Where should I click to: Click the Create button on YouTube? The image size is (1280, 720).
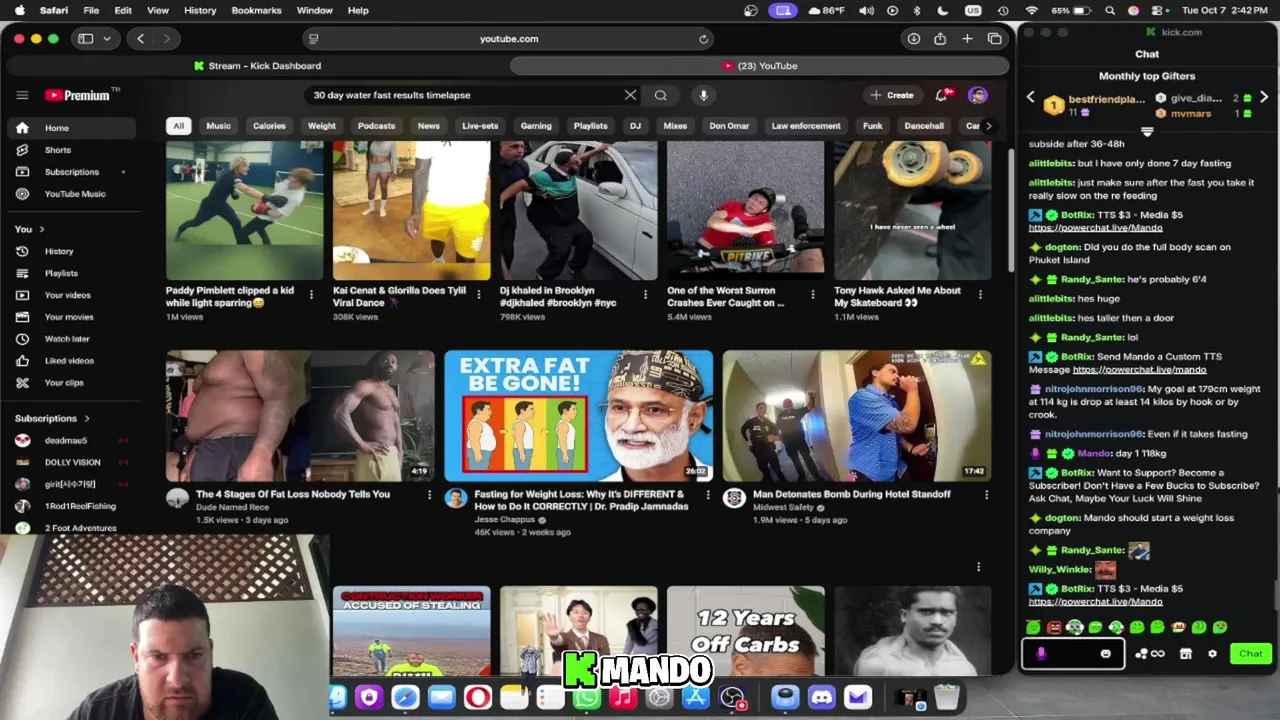pyautogui.click(x=892, y=95)
